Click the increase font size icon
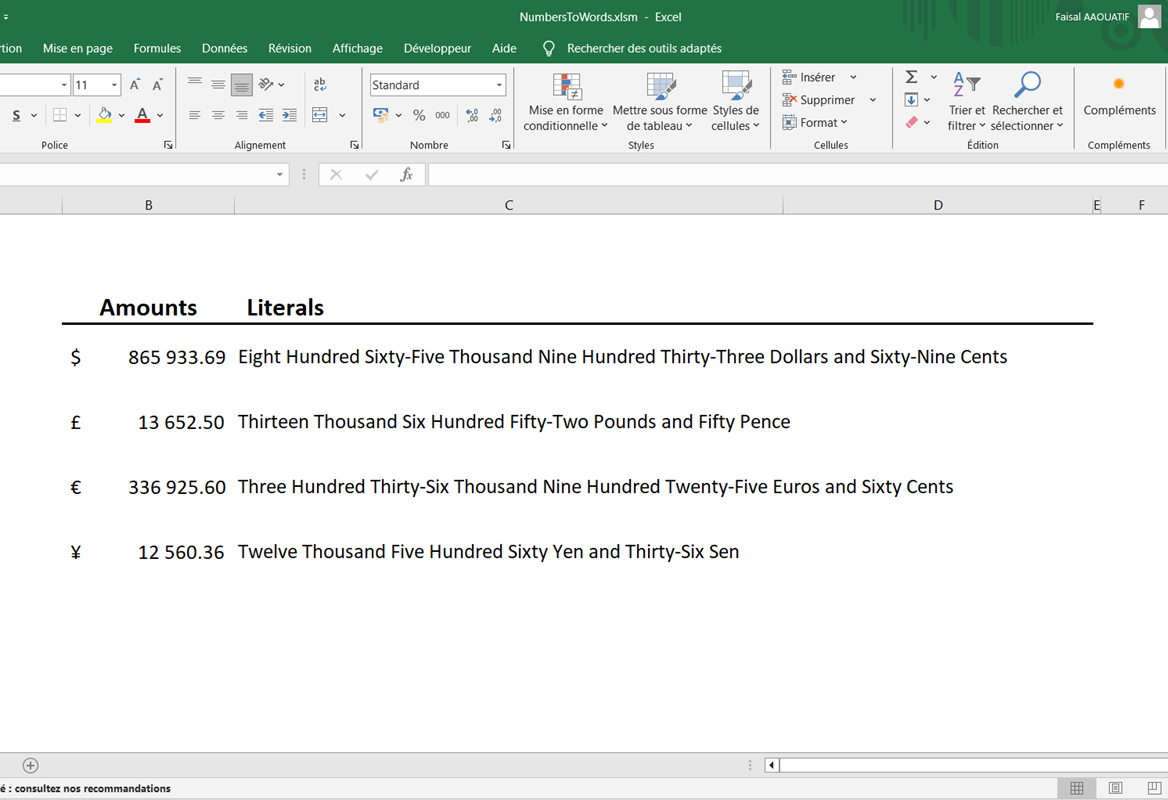 point(135,85)
